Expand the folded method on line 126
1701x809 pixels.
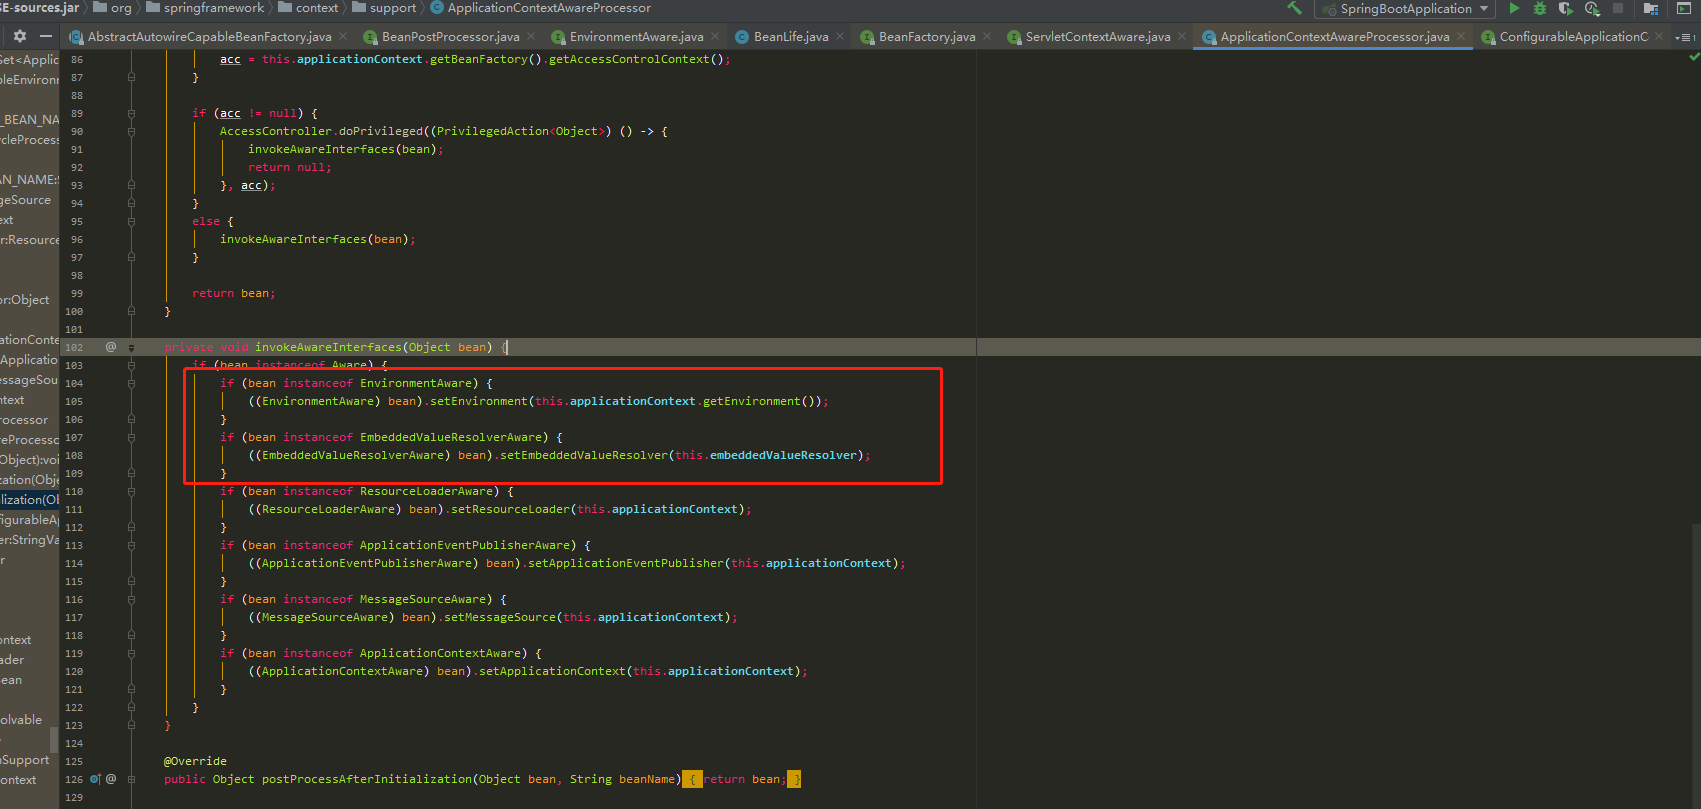131,779
